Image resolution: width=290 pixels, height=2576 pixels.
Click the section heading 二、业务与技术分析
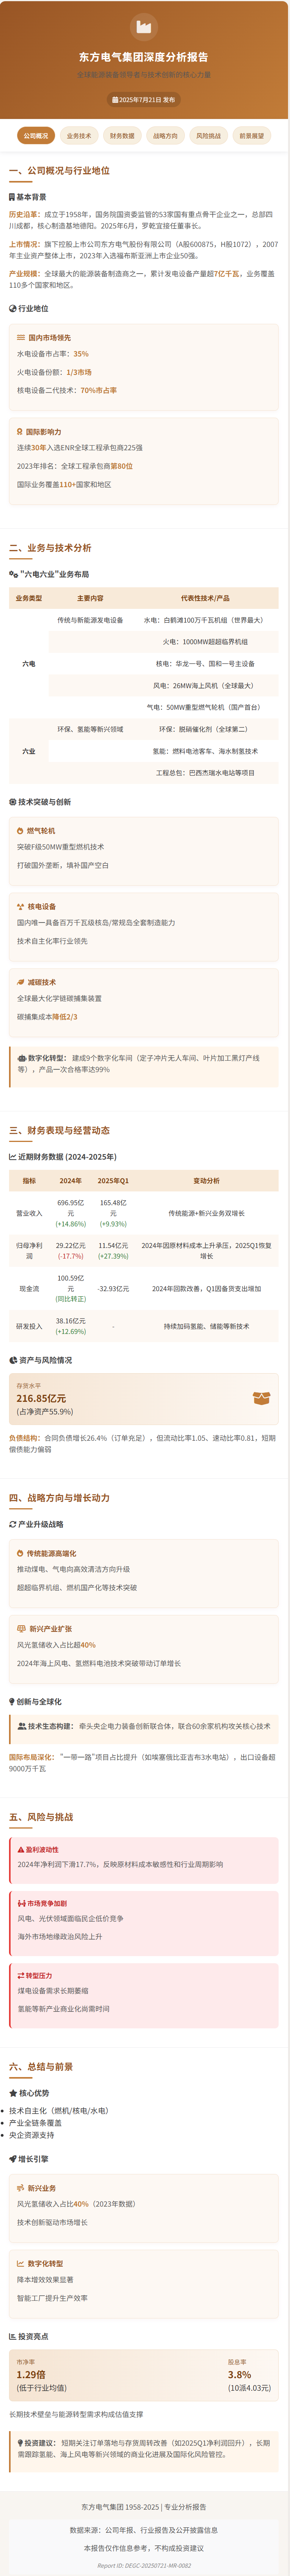(50, 548)
